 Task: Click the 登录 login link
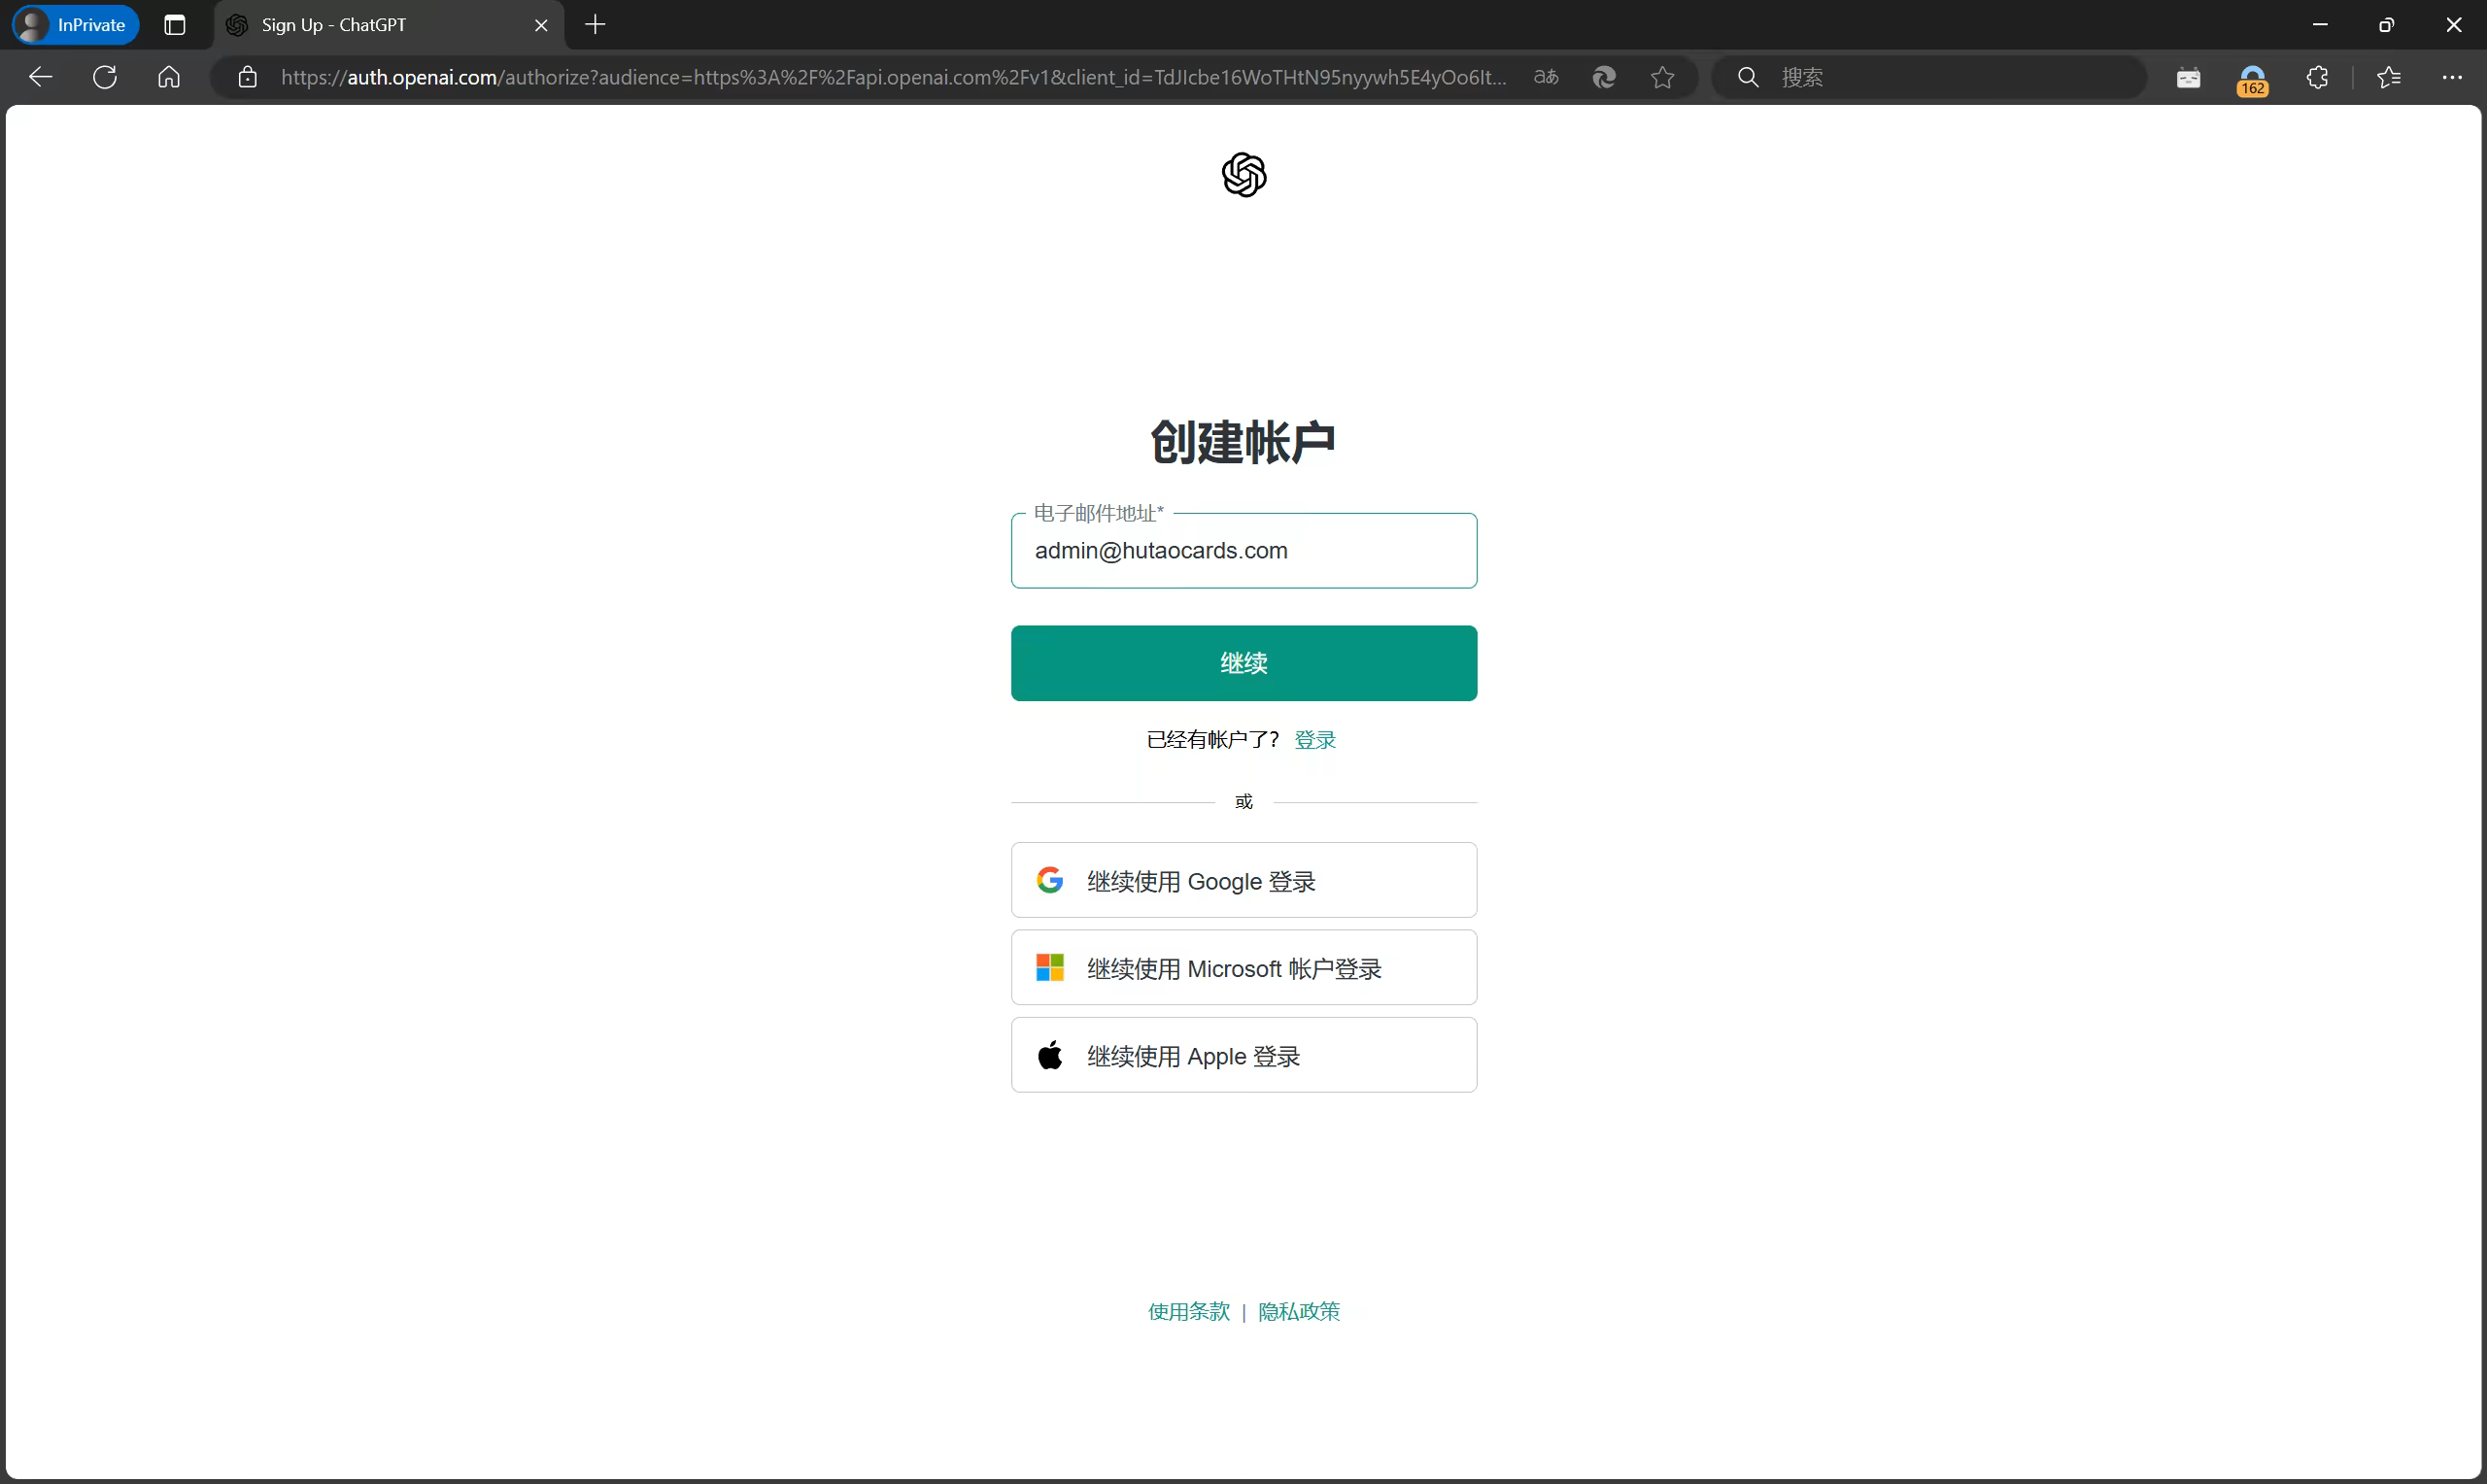pos(1314,740)
